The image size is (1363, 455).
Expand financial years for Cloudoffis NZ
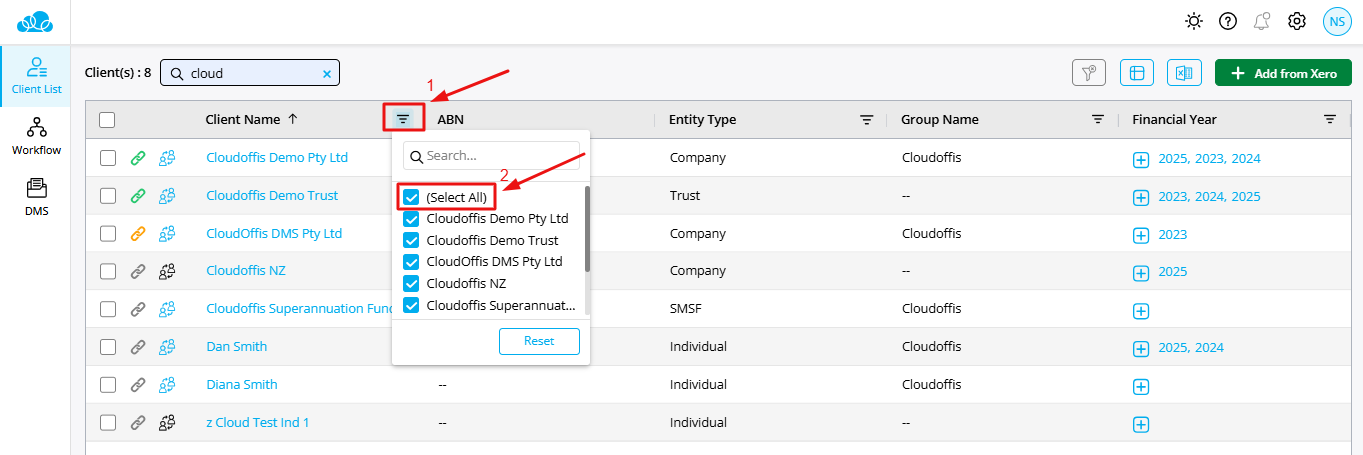1141,272
